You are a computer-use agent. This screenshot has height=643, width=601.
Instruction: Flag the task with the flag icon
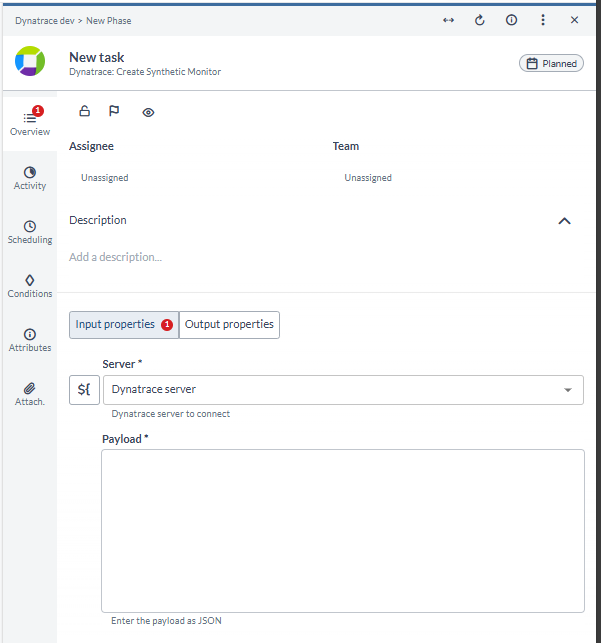(114, 111)
